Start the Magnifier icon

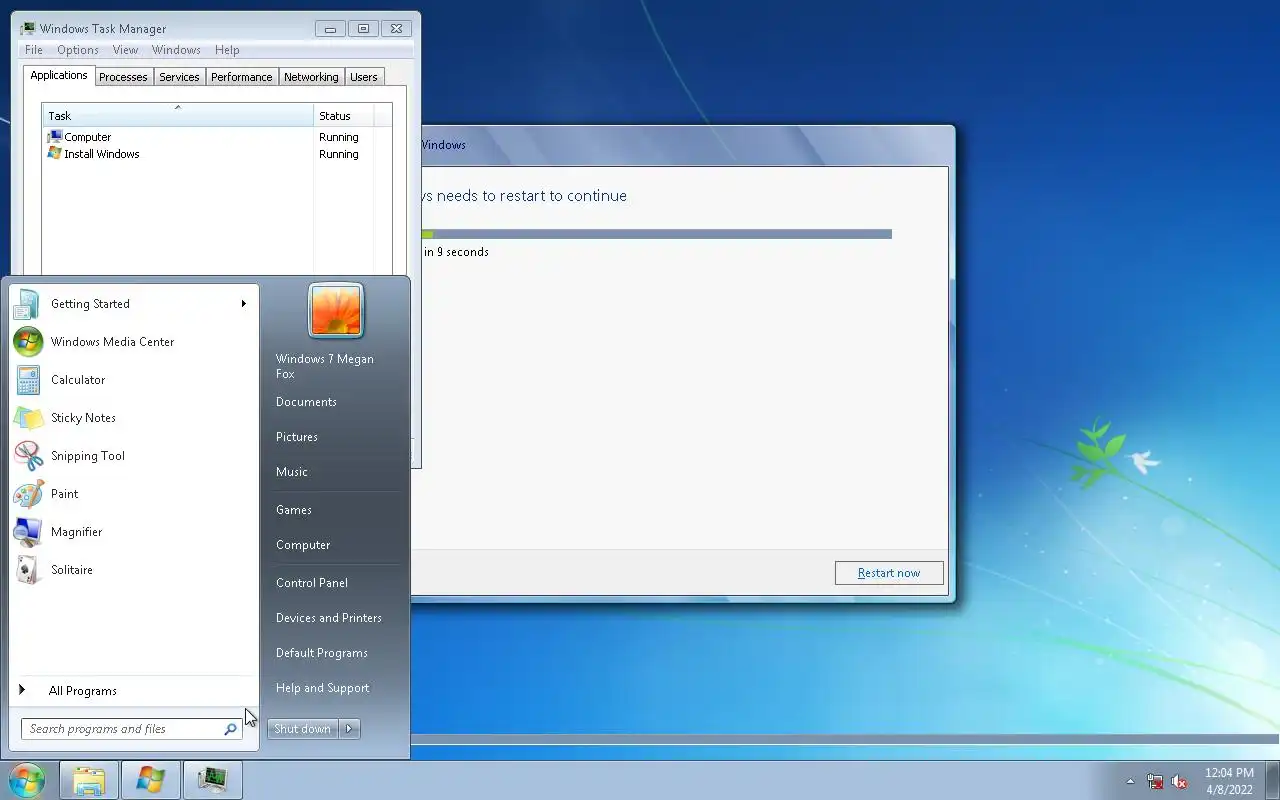click(28, 532)
